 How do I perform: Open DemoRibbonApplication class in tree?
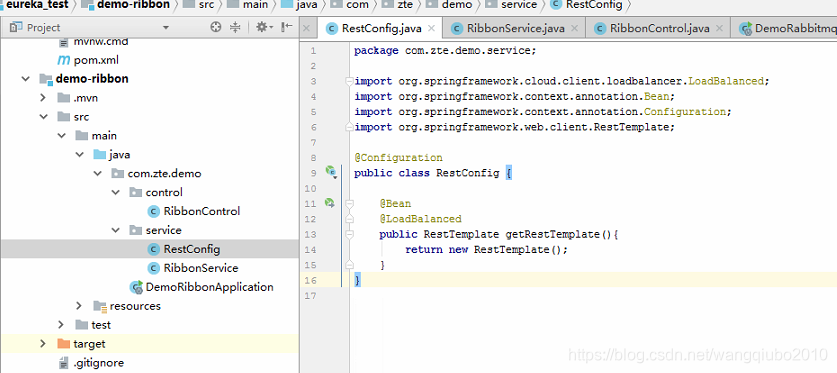coord(209,287)
